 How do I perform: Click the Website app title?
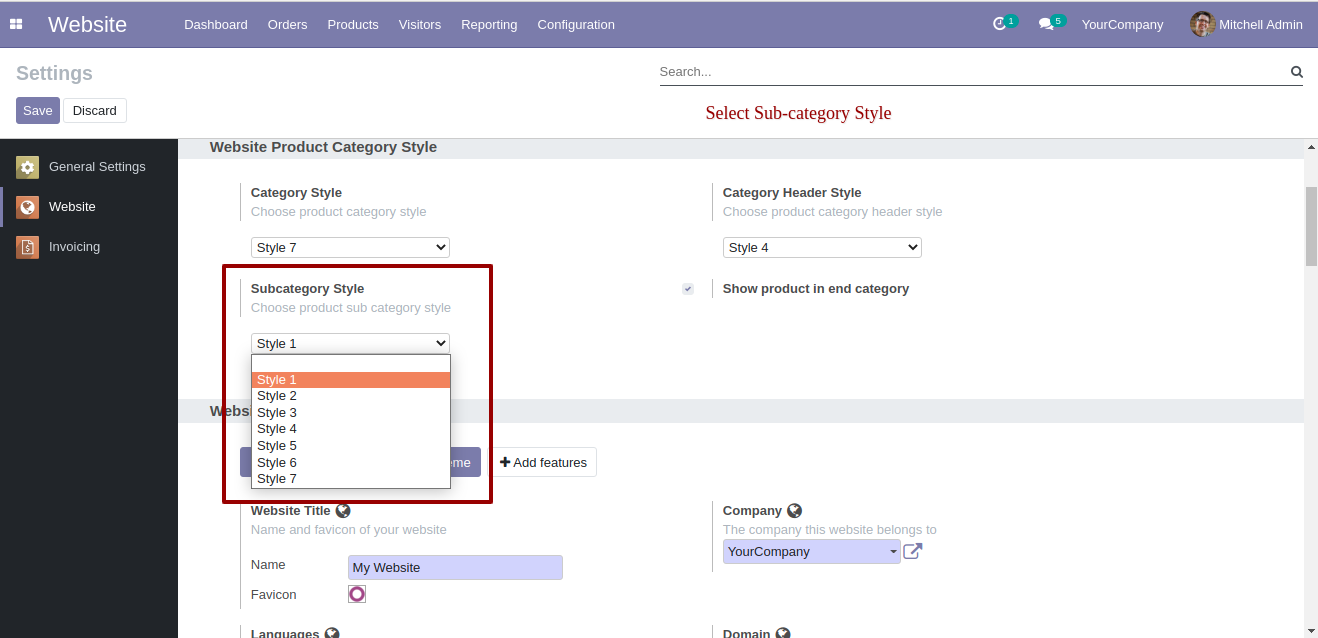(87, 24)
